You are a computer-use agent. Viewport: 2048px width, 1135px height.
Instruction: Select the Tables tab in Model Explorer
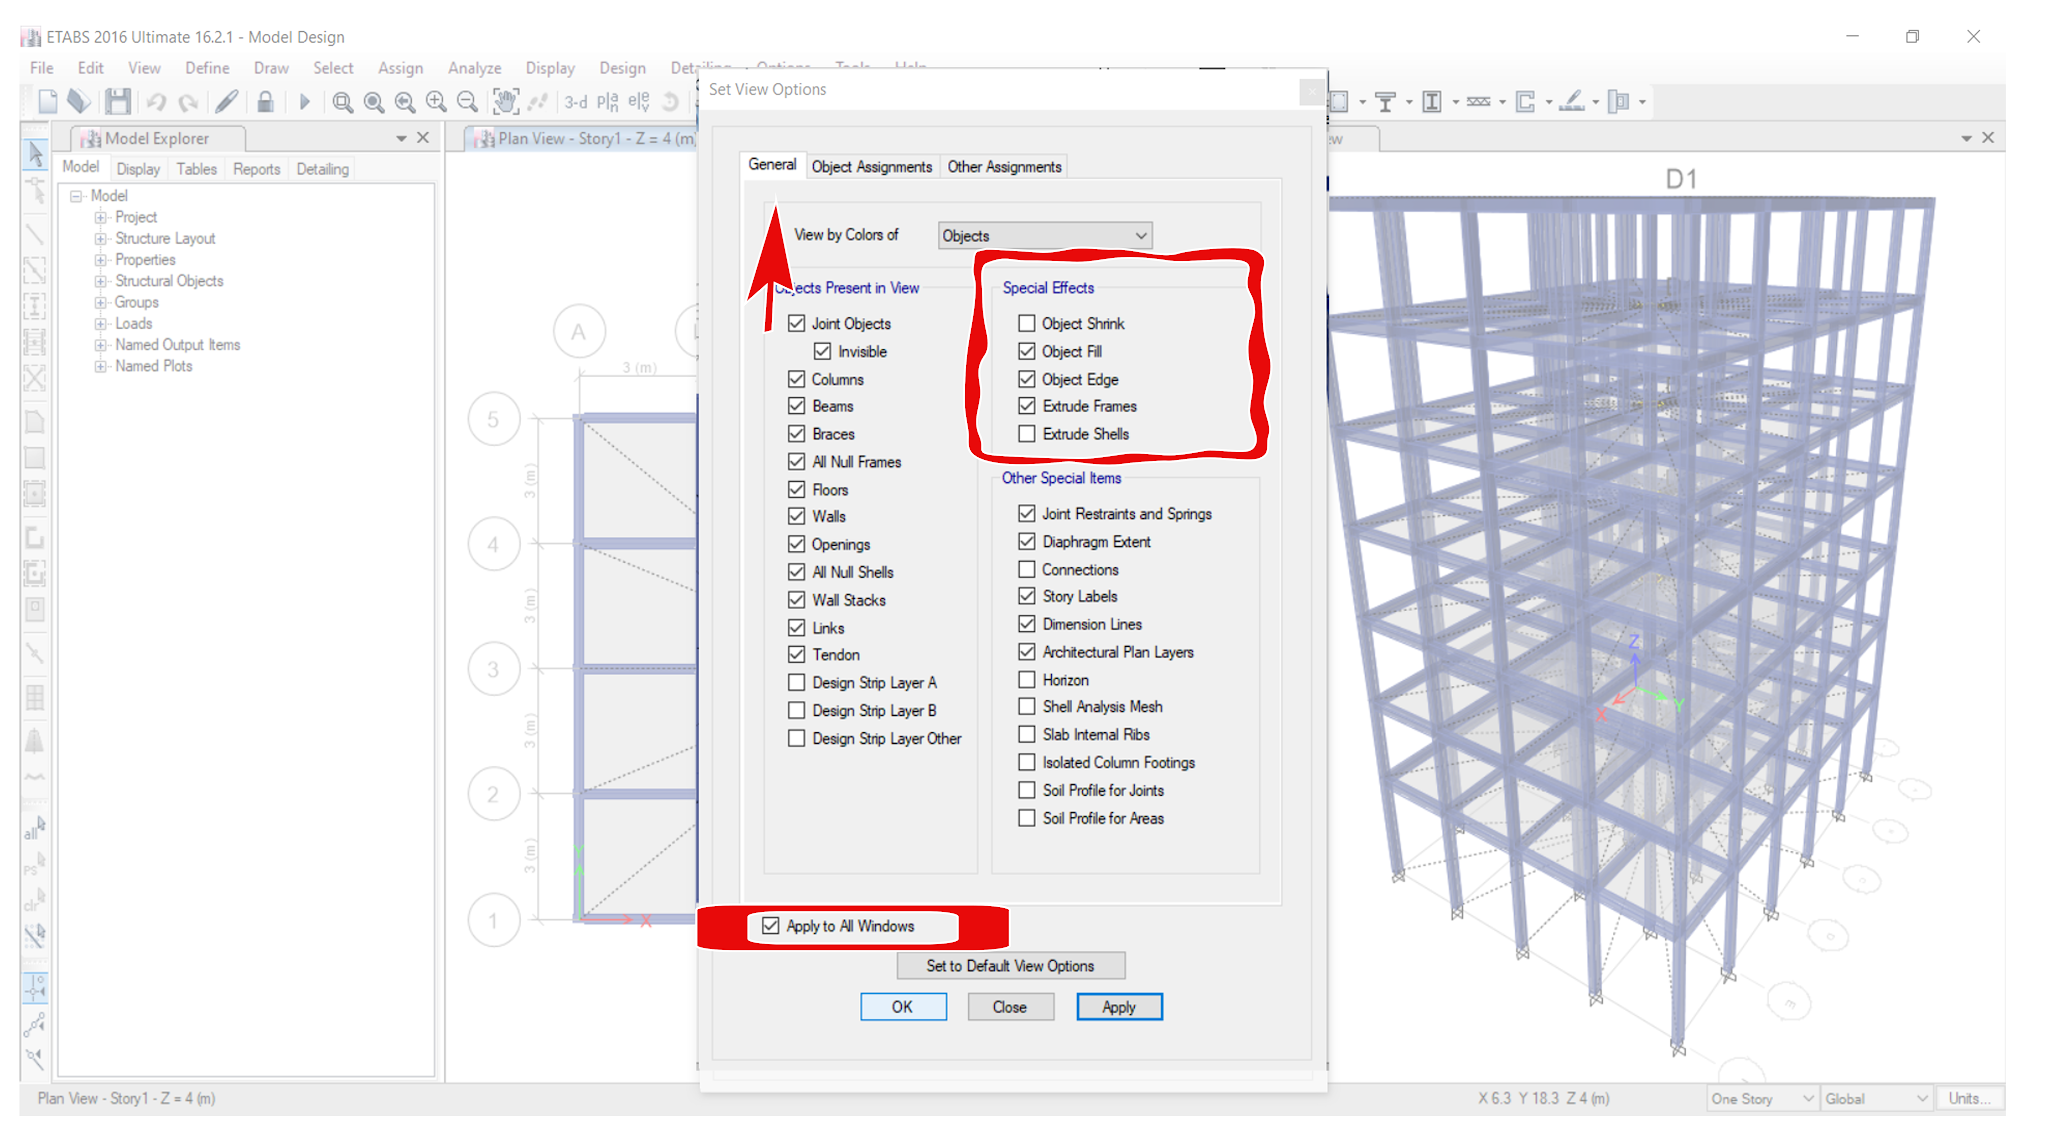click(195, 168)
